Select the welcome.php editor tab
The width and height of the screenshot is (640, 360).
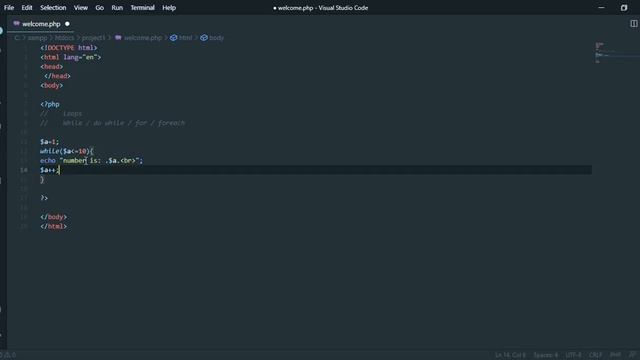(x=40, y=24)
